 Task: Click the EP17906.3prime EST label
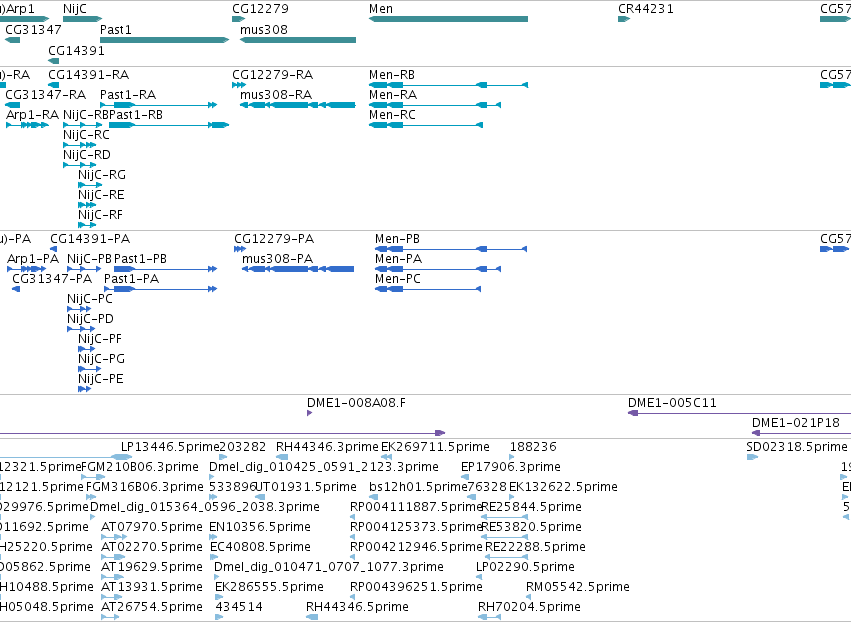tap(511, 467)
